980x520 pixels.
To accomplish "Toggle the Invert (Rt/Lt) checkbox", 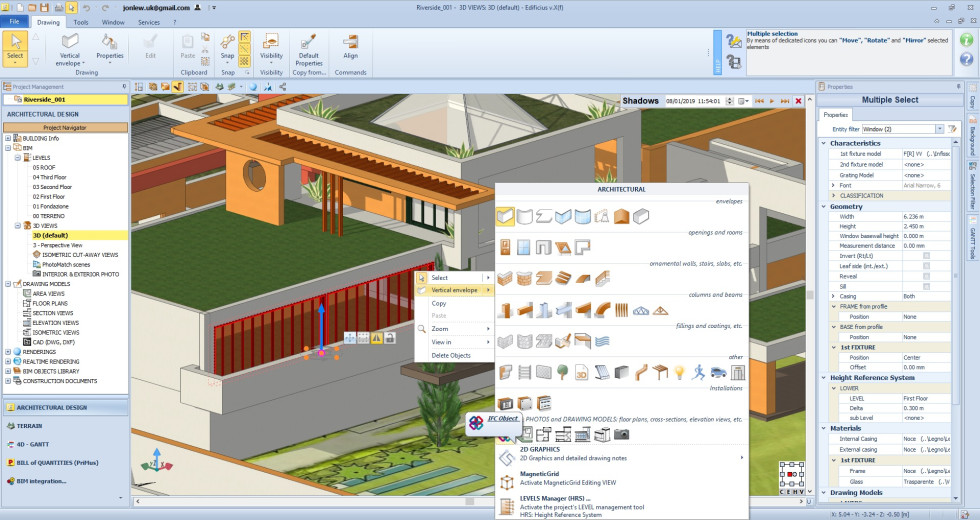I will 926,256.
